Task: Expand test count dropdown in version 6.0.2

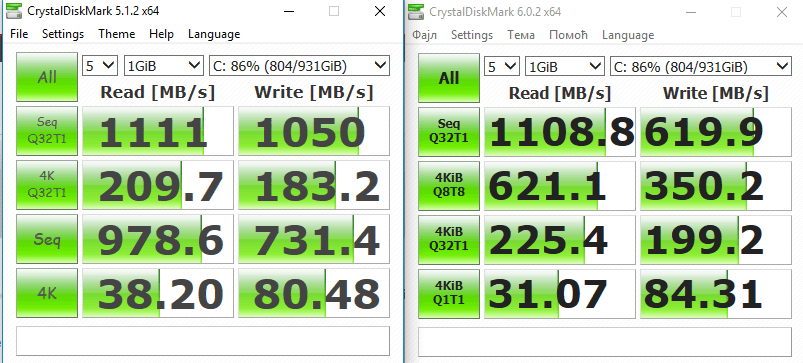Action: (502, 67)
